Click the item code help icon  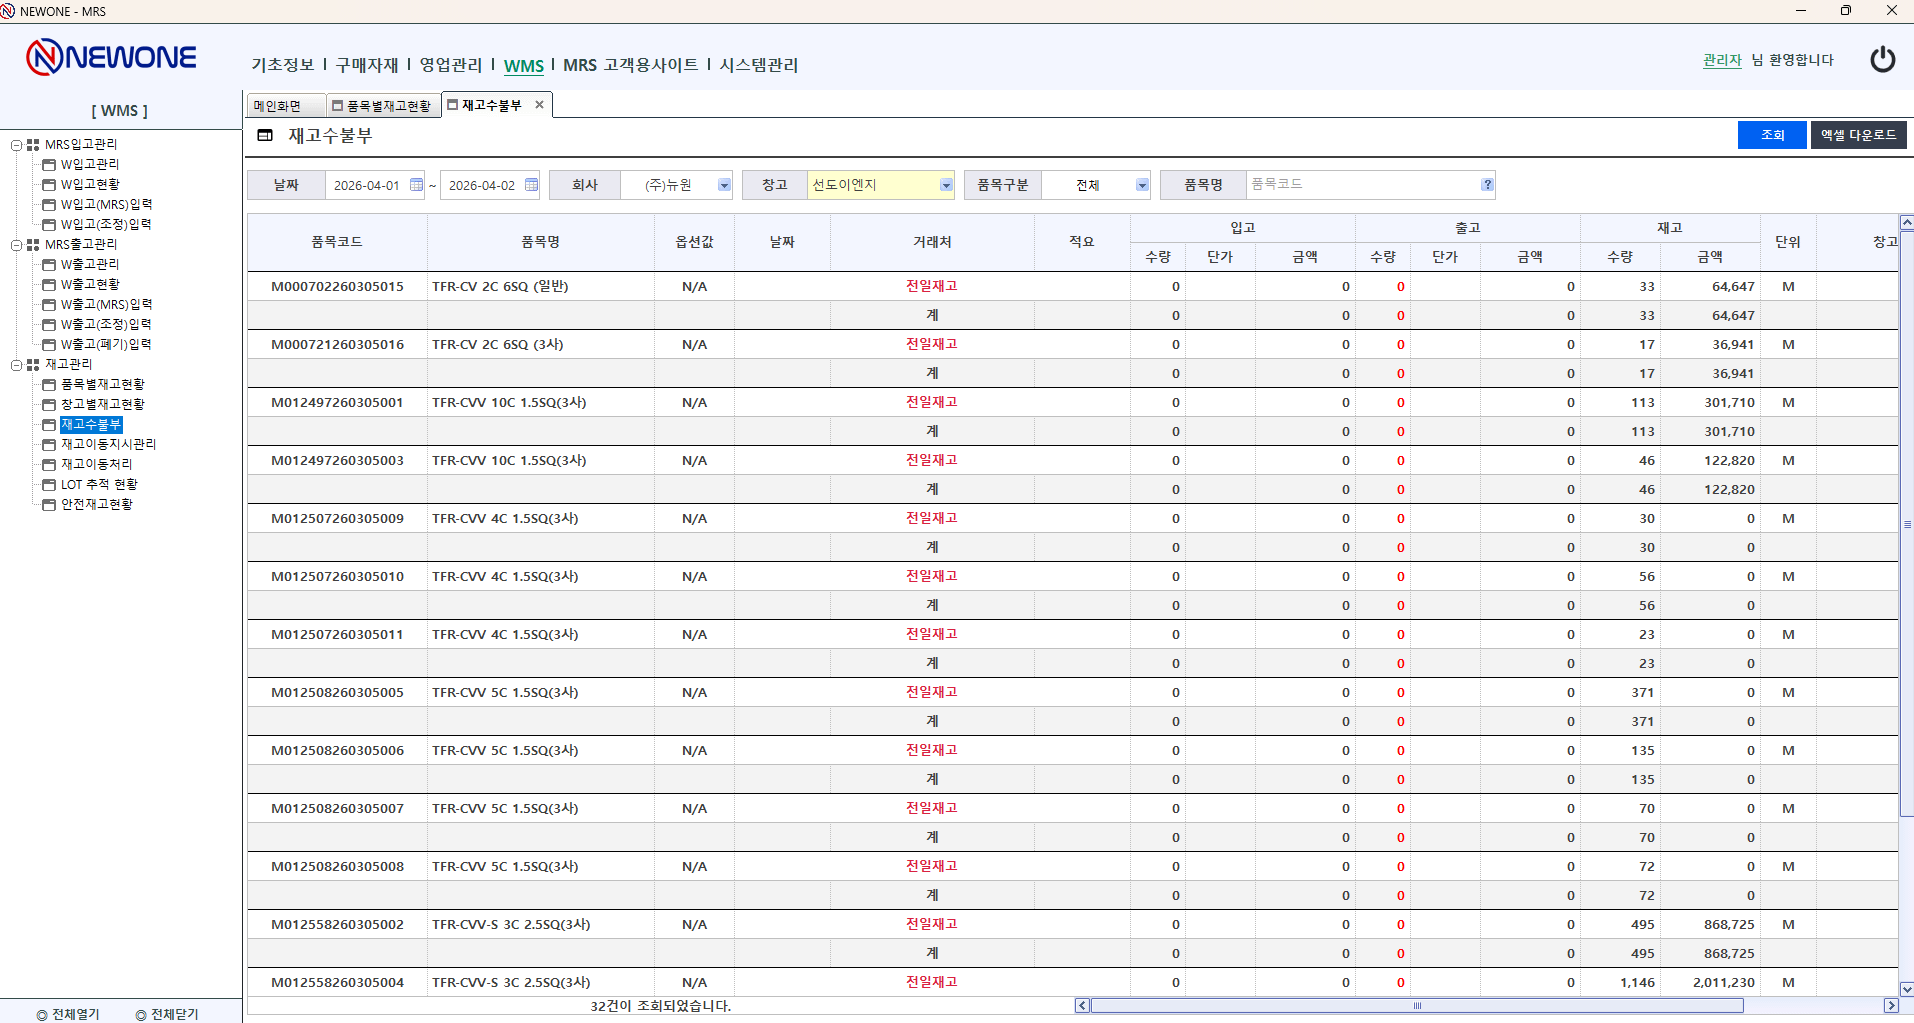pyautogui.click(x=1487, y=185)
